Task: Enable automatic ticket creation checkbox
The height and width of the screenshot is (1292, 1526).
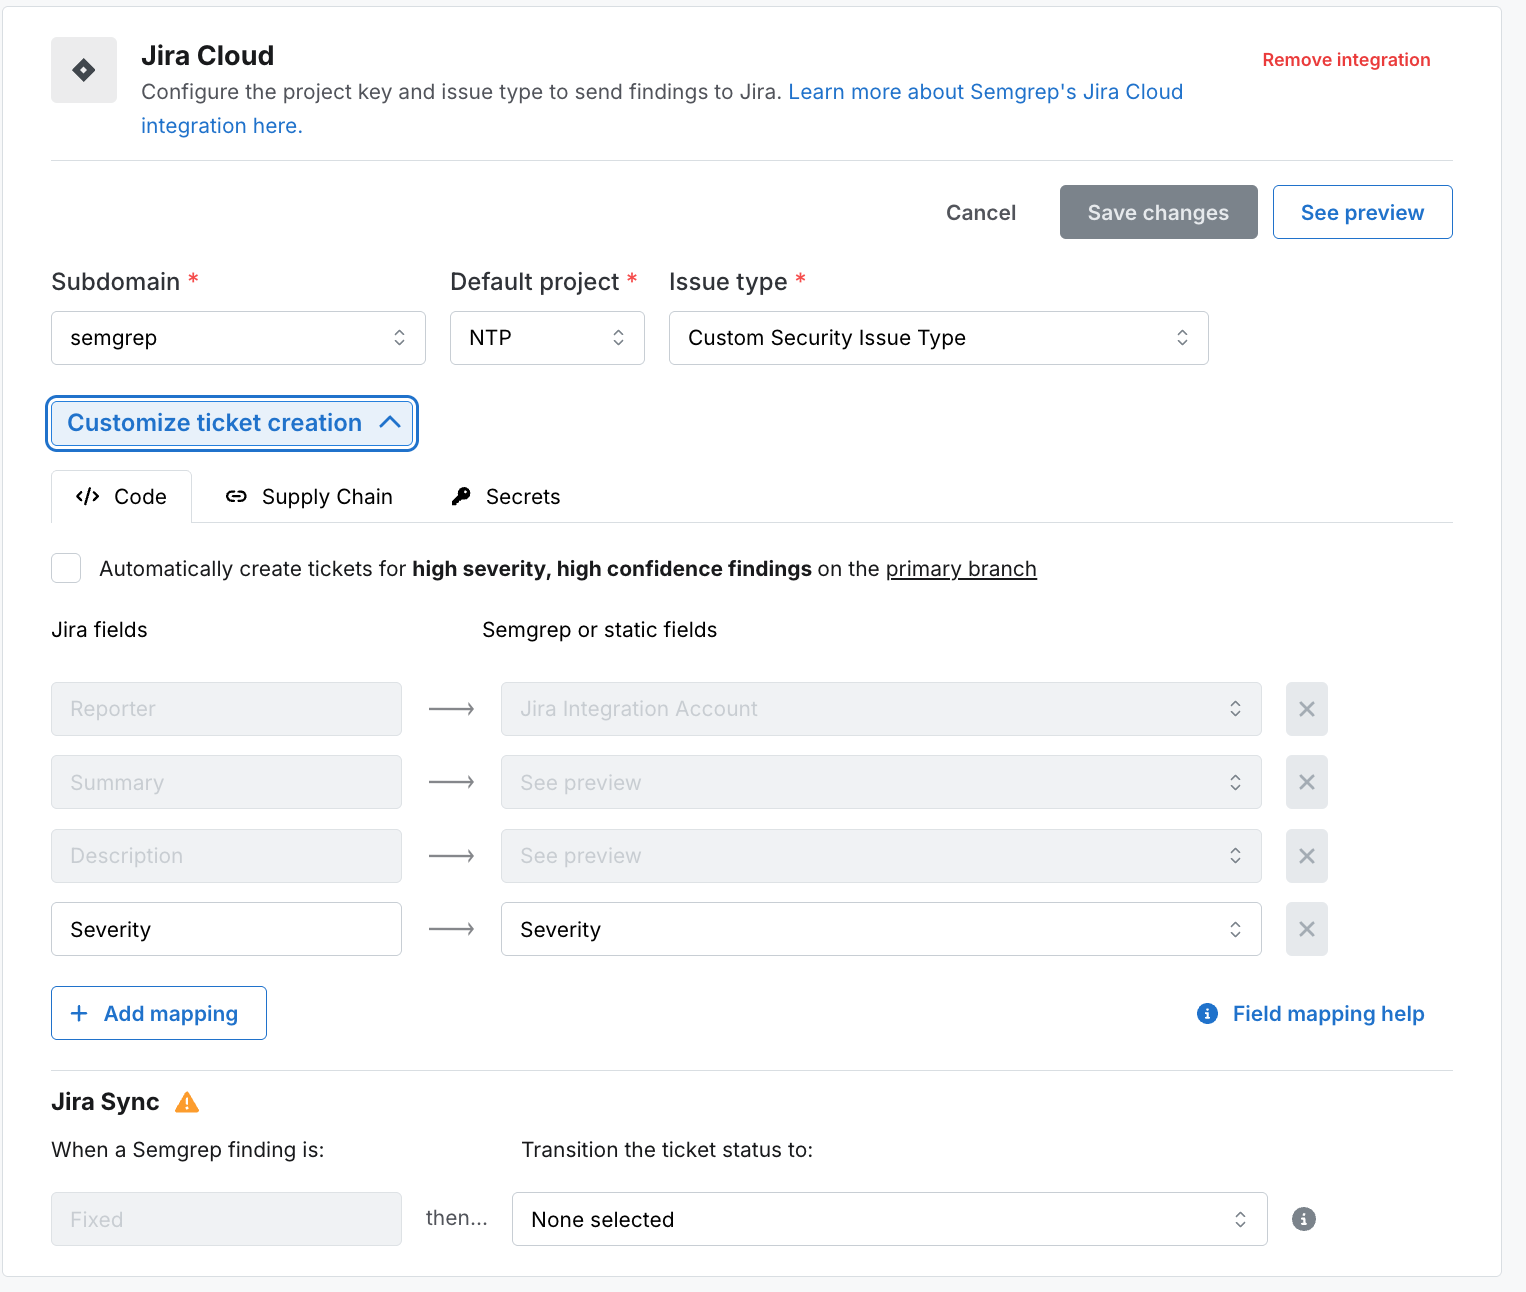Action: click(66, 568)
